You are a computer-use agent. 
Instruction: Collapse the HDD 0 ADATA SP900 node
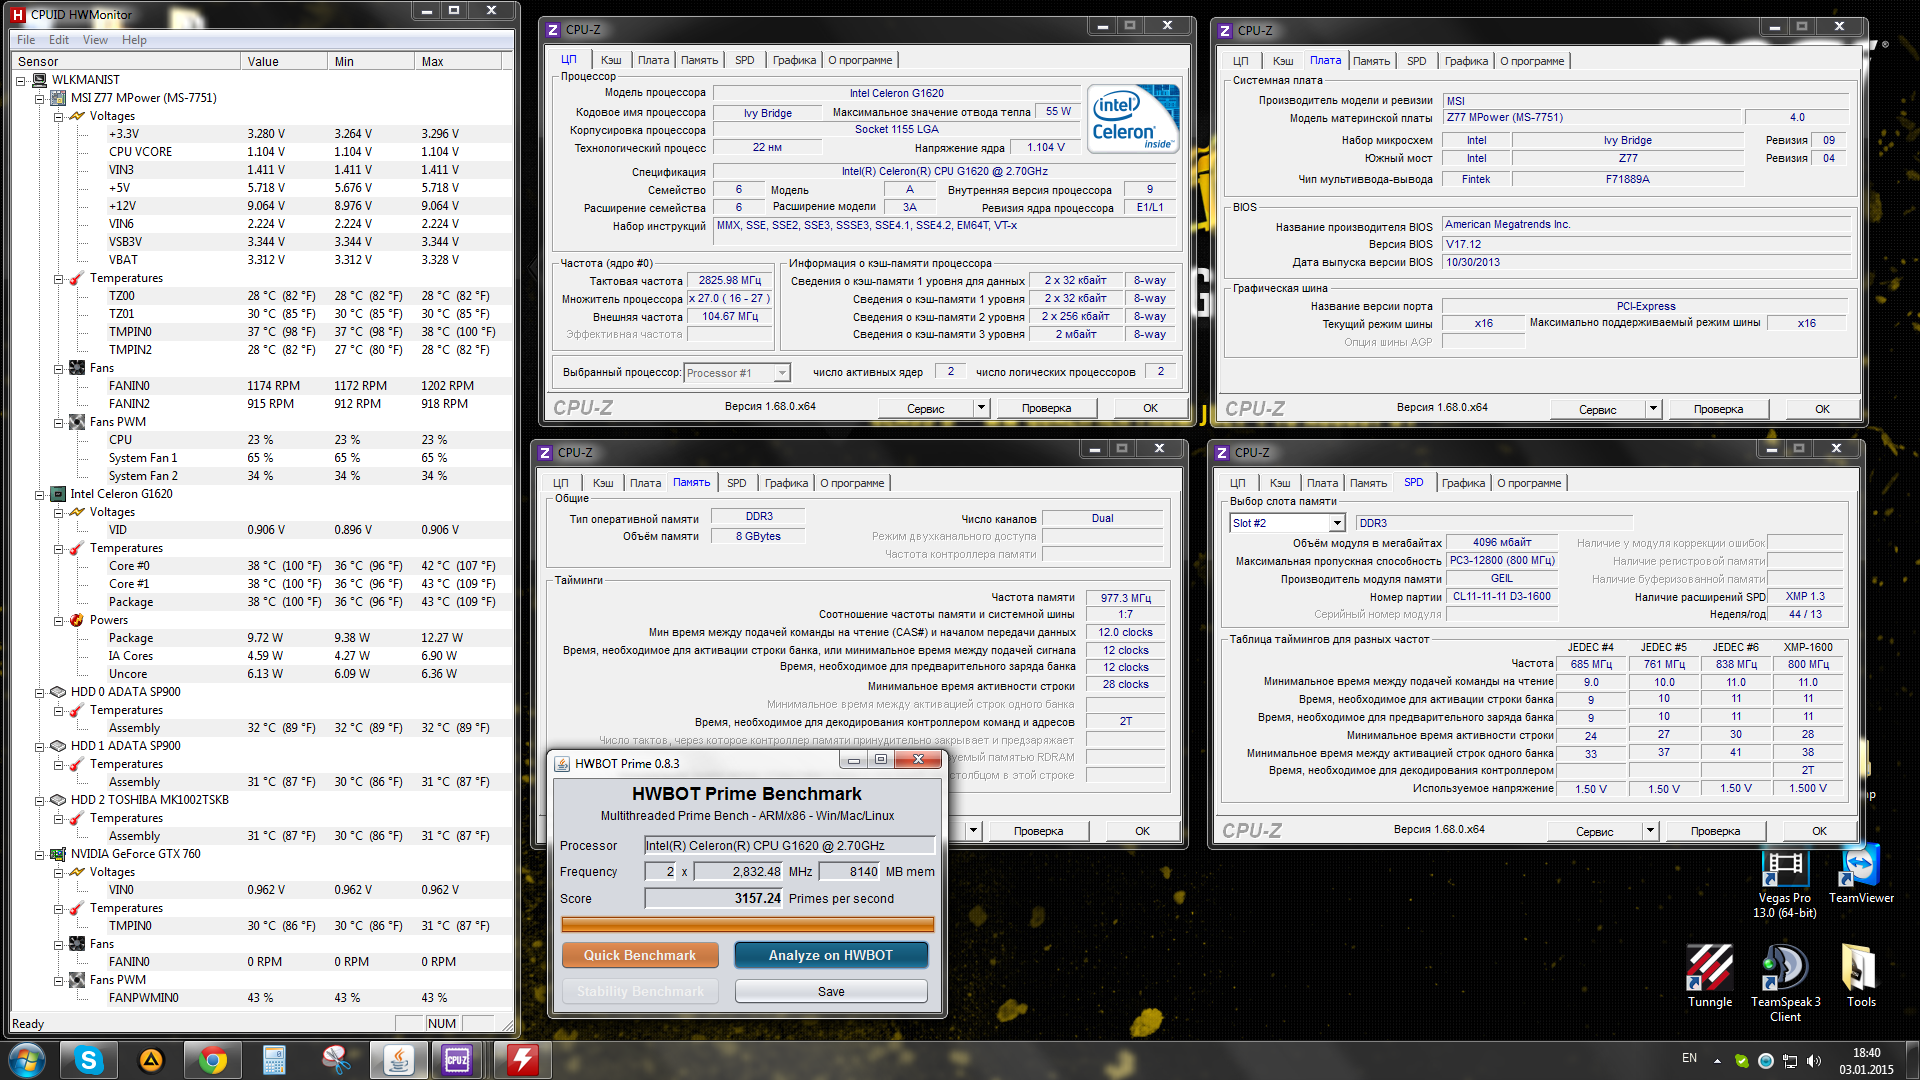click(39, 692)
